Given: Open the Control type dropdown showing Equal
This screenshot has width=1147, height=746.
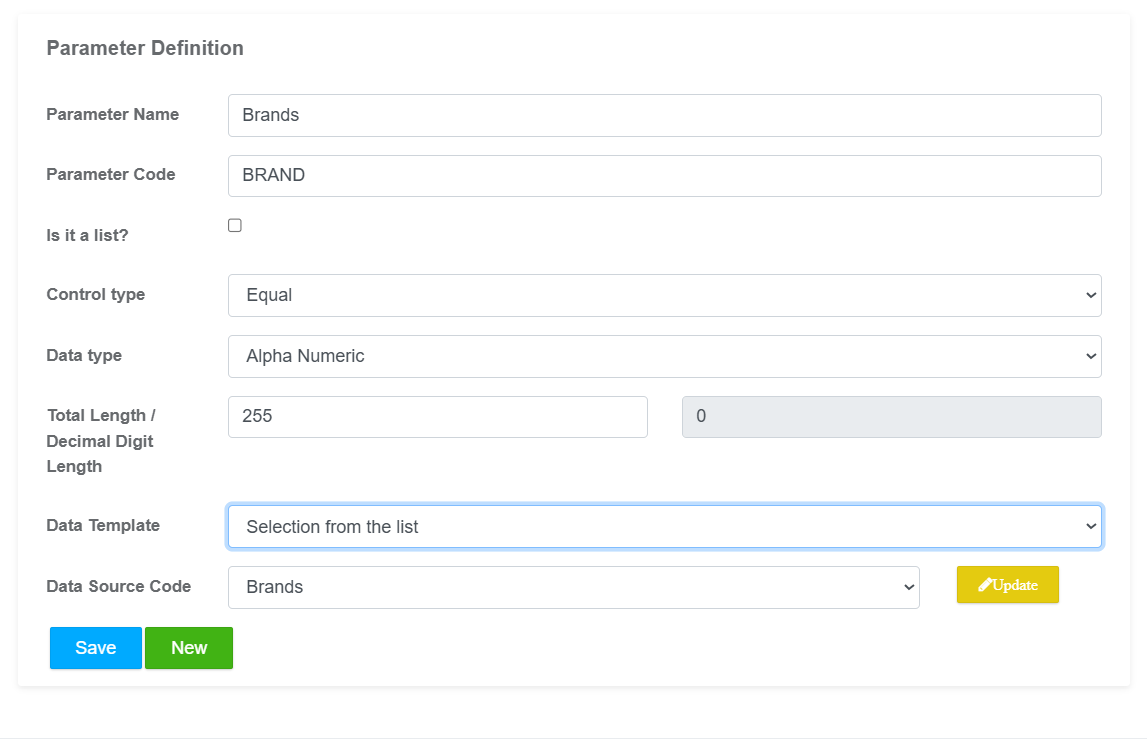Looking at the screenshot, I should tap(664, 296).
